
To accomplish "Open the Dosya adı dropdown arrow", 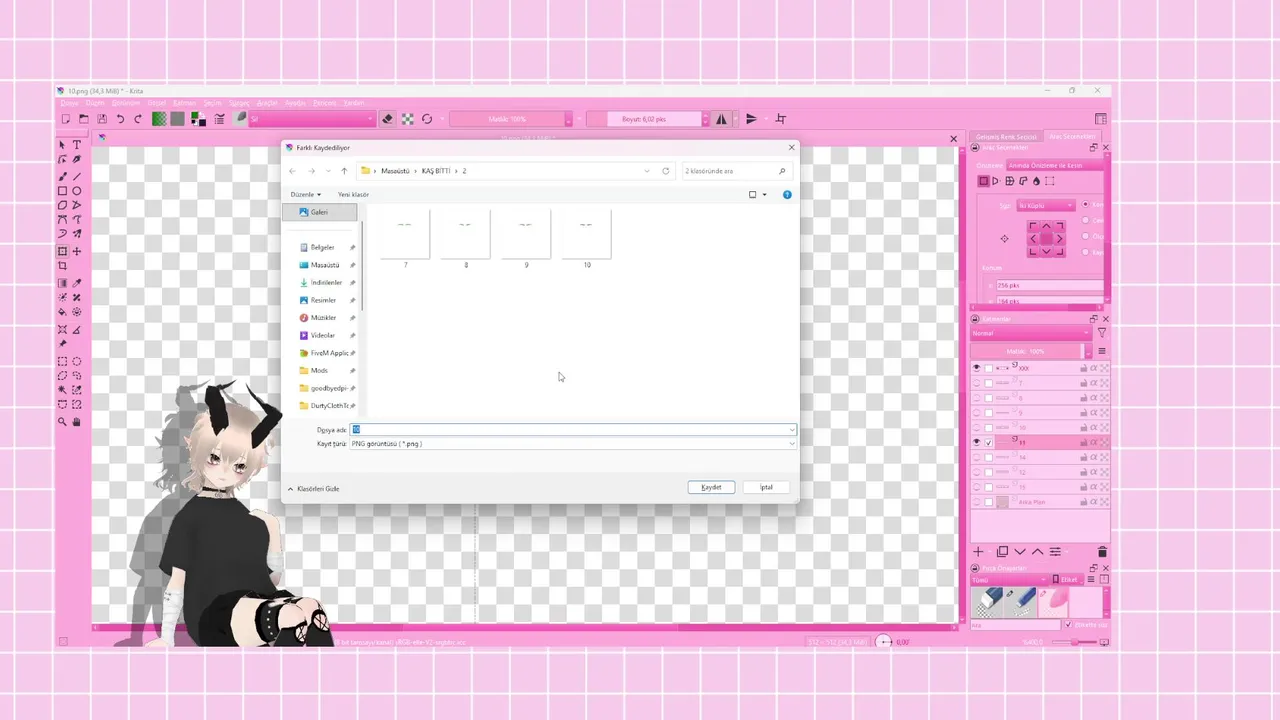I will coord(792,430).
